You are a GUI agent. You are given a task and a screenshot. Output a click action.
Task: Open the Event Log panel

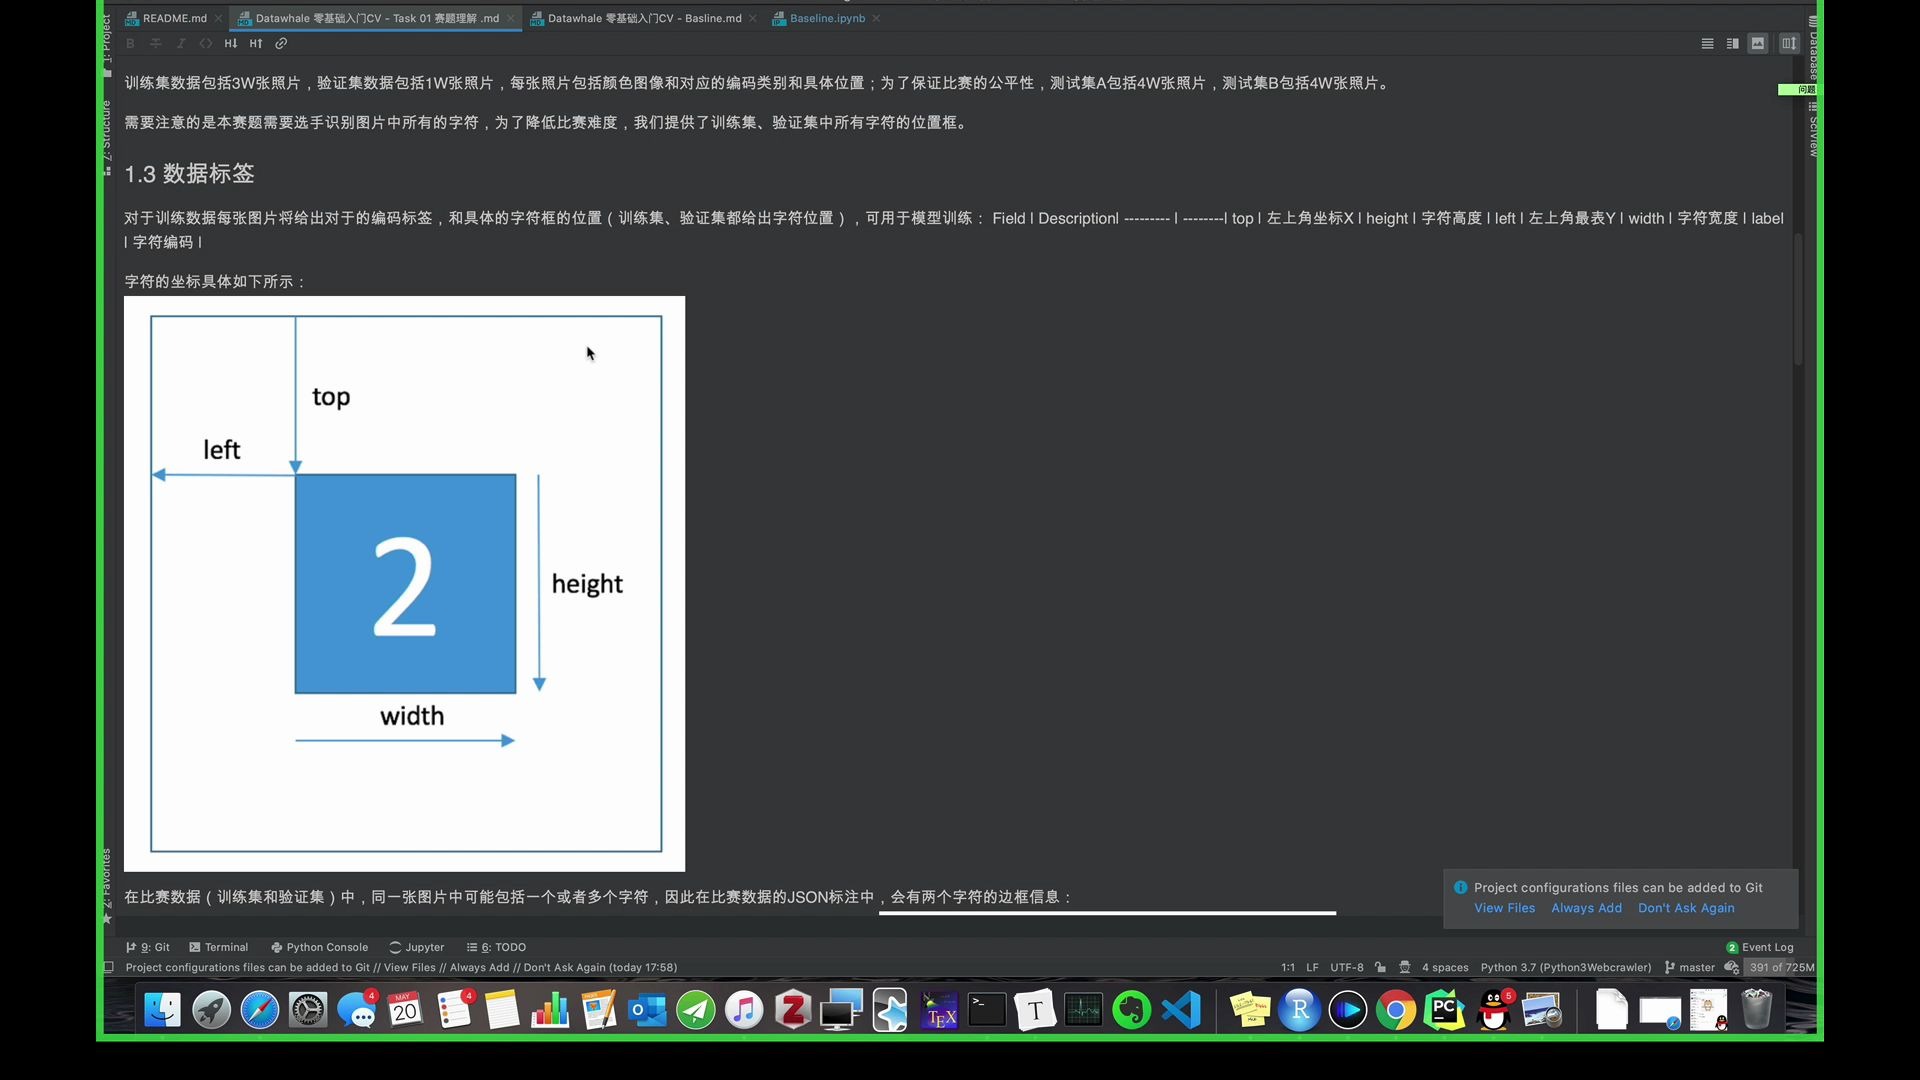click(1760, 947)
